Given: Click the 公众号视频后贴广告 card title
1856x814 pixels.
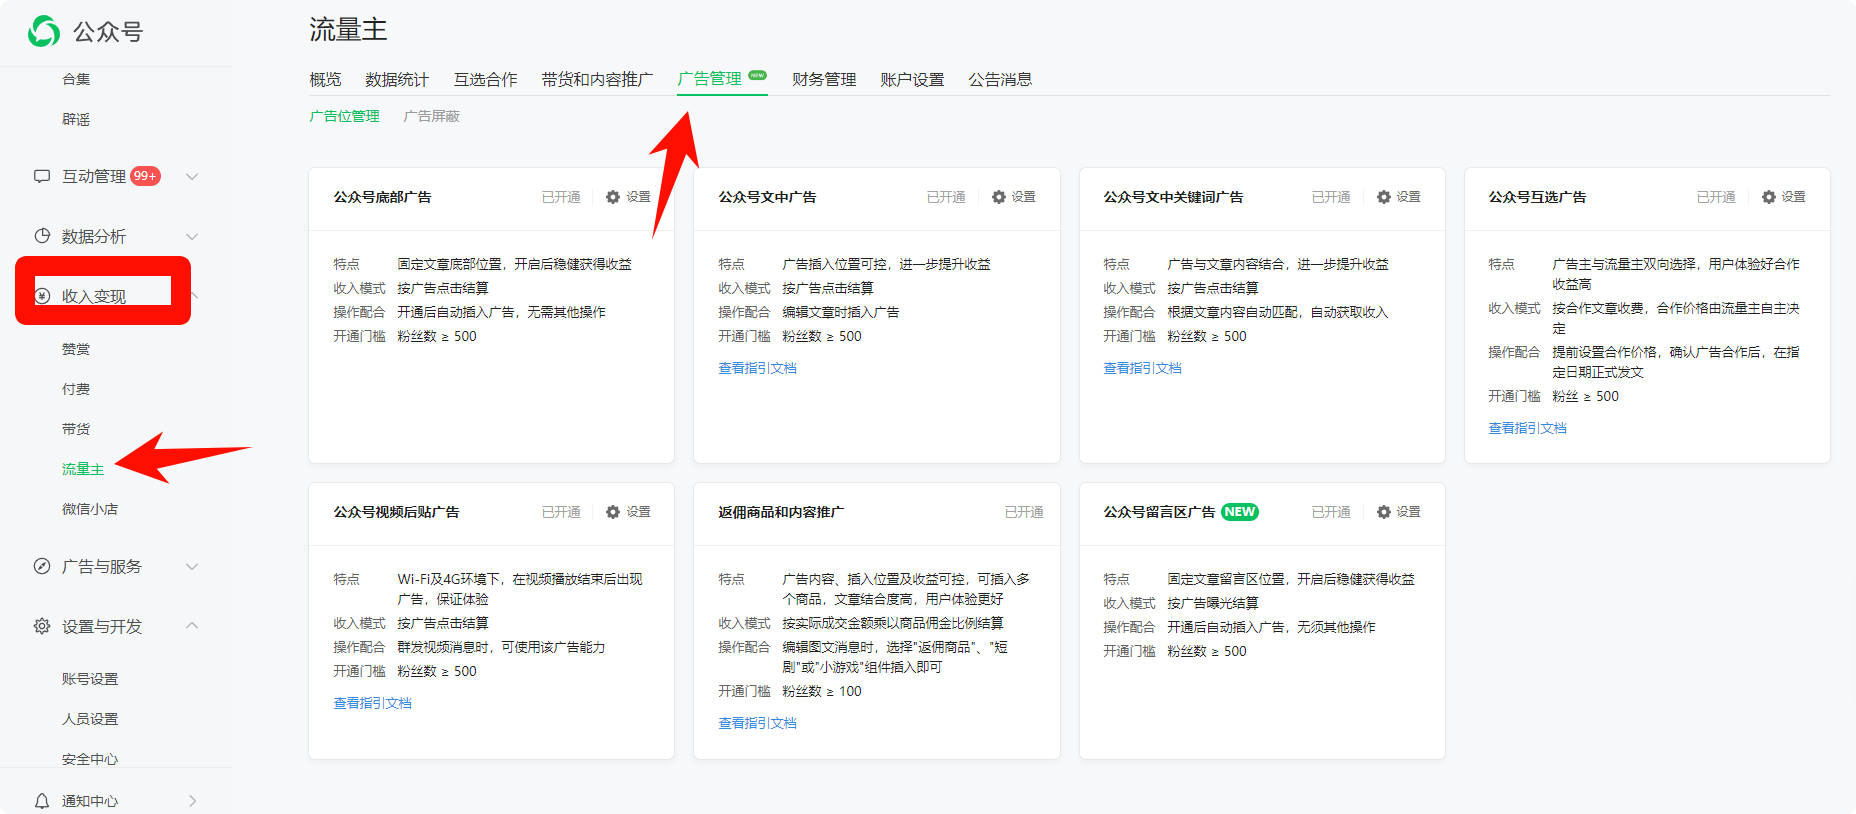Looking at the screenshot, I should click(396, 512).
